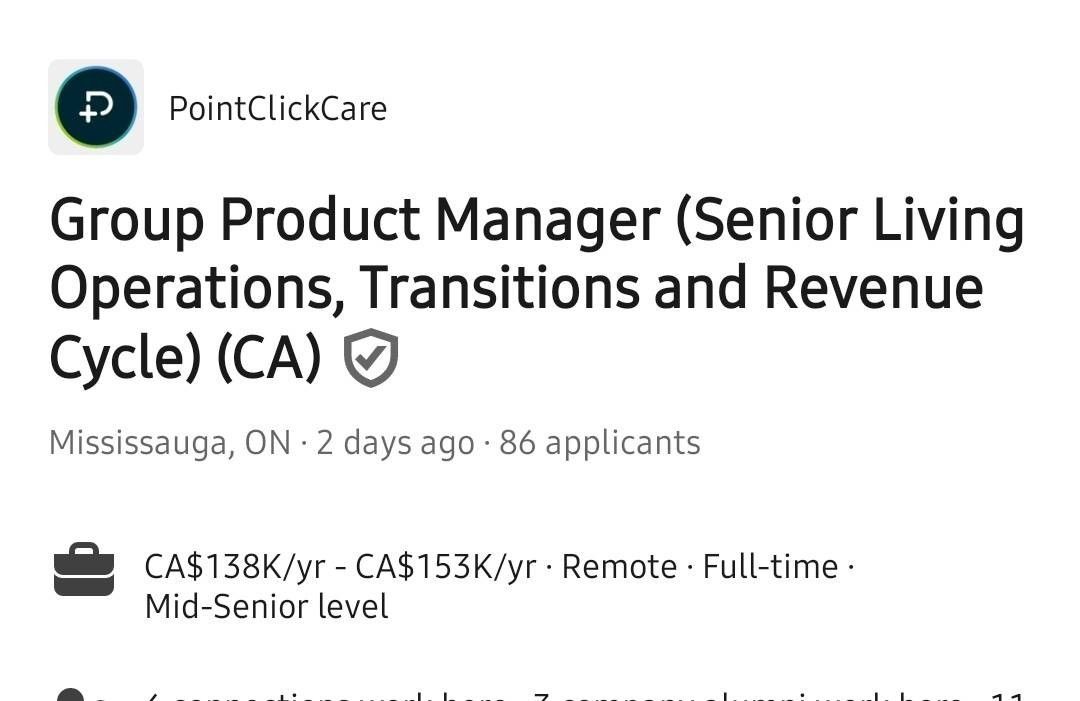This screenshot has width=1080, height=701.
Task: Click the word "Manager" in the heading
Action: [548, 220]
